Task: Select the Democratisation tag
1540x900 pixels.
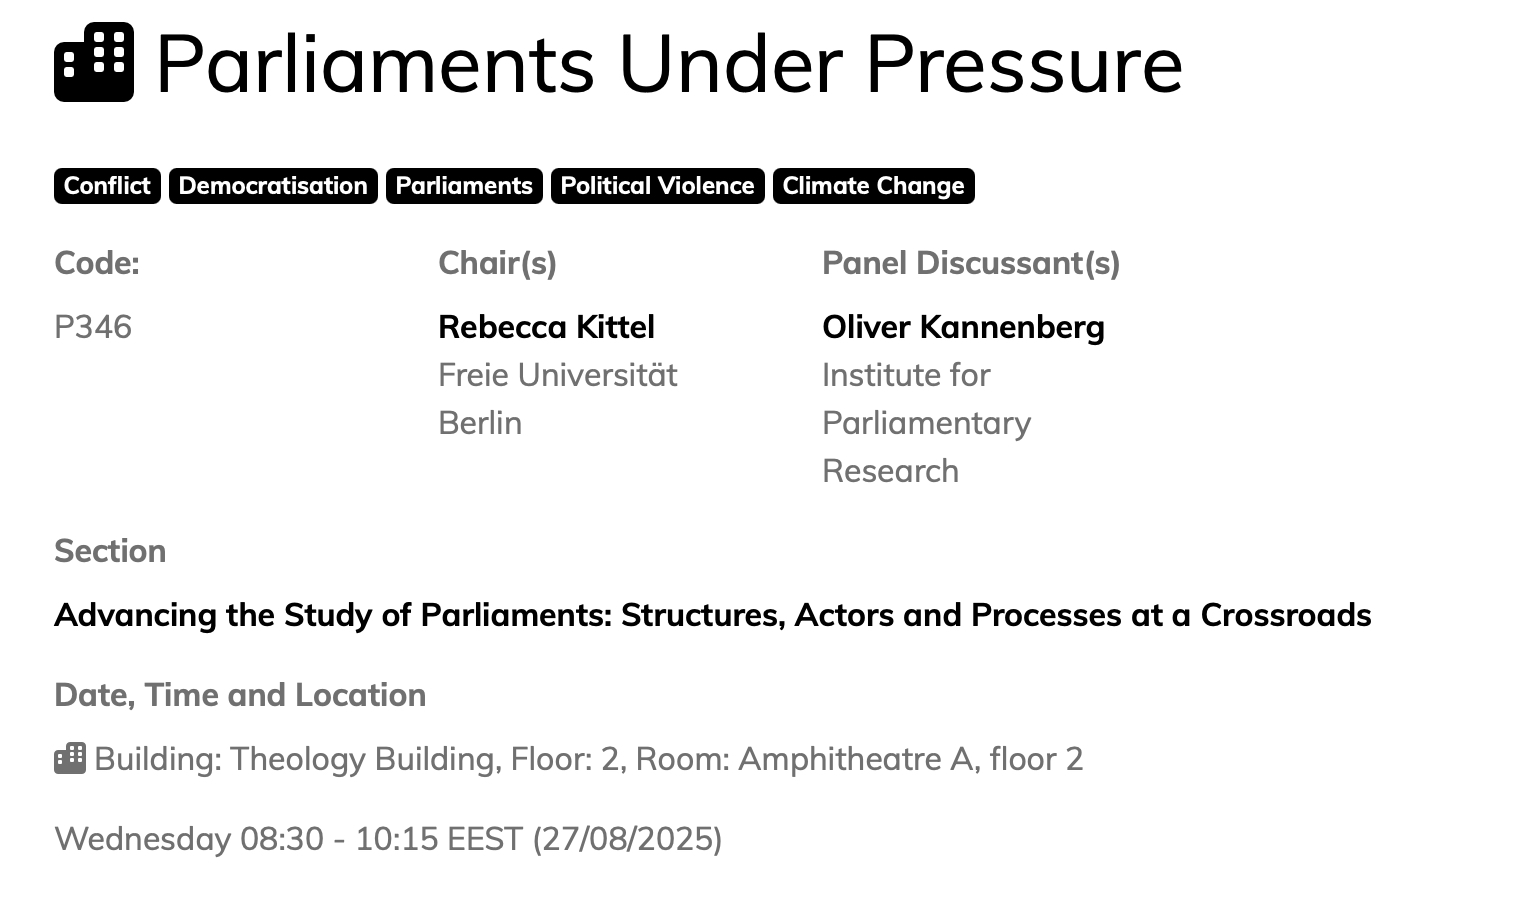Action: tap(273, 186)
